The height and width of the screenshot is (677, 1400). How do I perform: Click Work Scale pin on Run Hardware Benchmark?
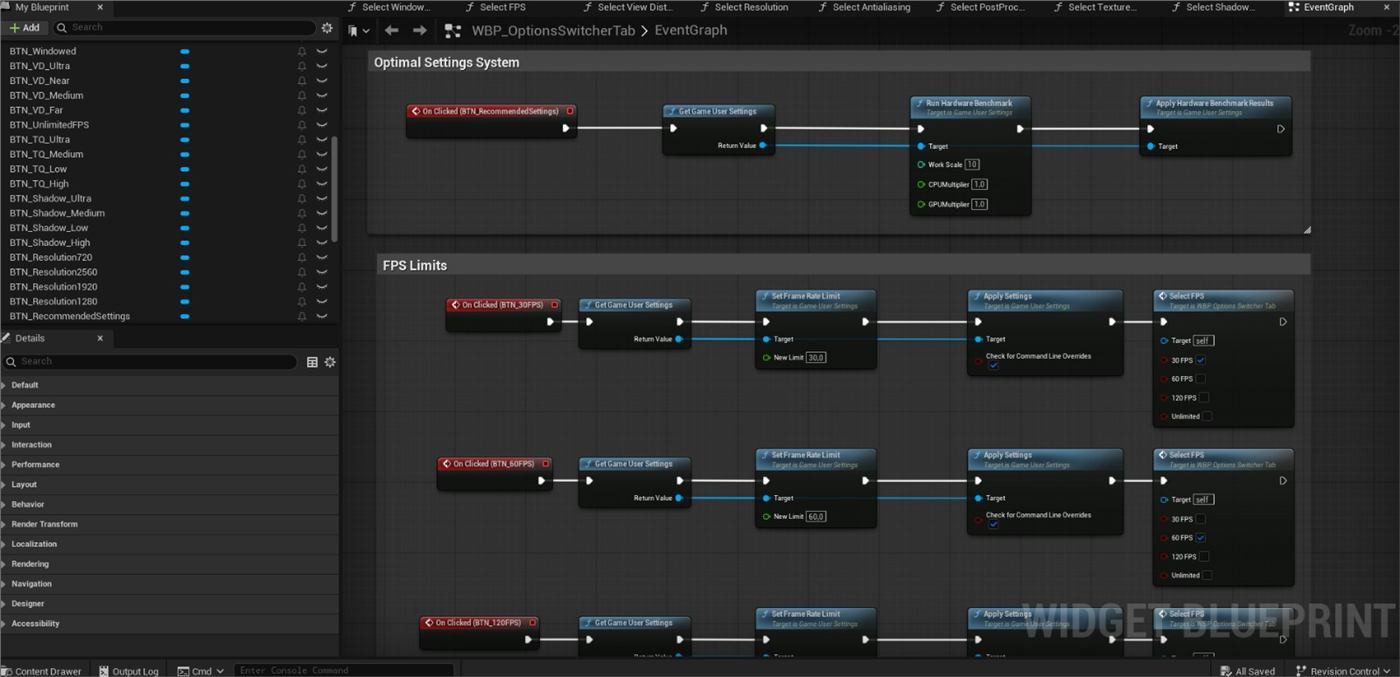coord(921,164)
